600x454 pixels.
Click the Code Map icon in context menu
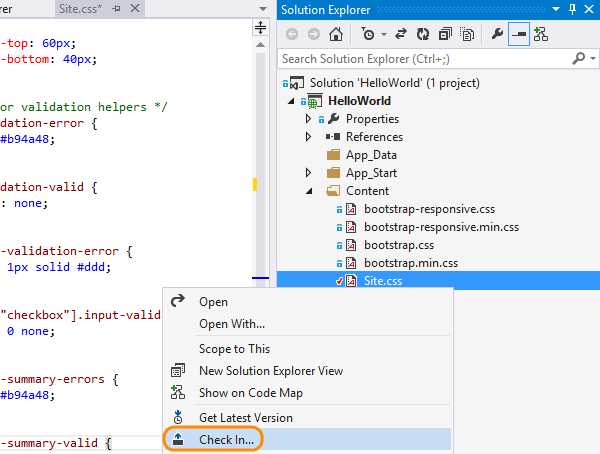(x=178, y=392)
